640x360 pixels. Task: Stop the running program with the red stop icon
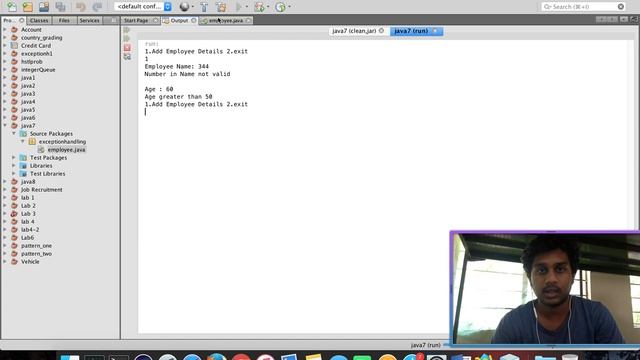127,47
